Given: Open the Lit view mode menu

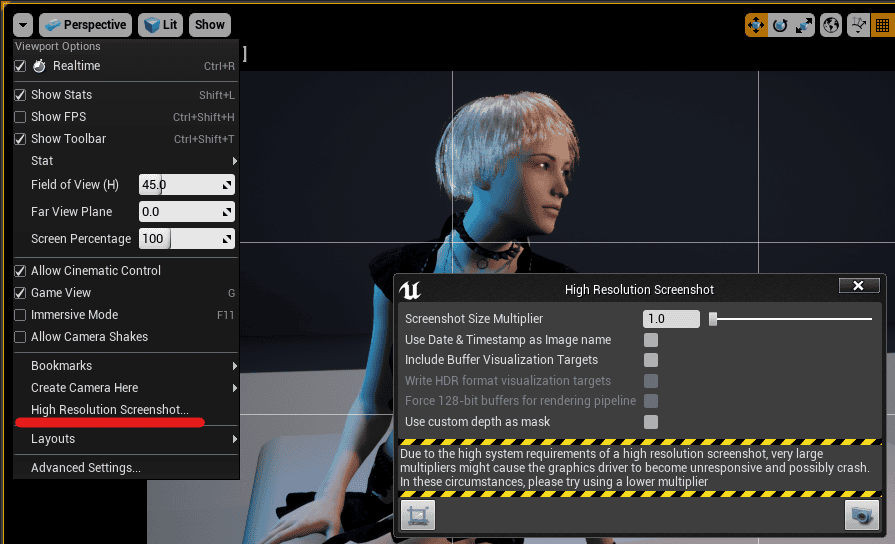Looking at the screenshot, I should click(x=160, y=25).
